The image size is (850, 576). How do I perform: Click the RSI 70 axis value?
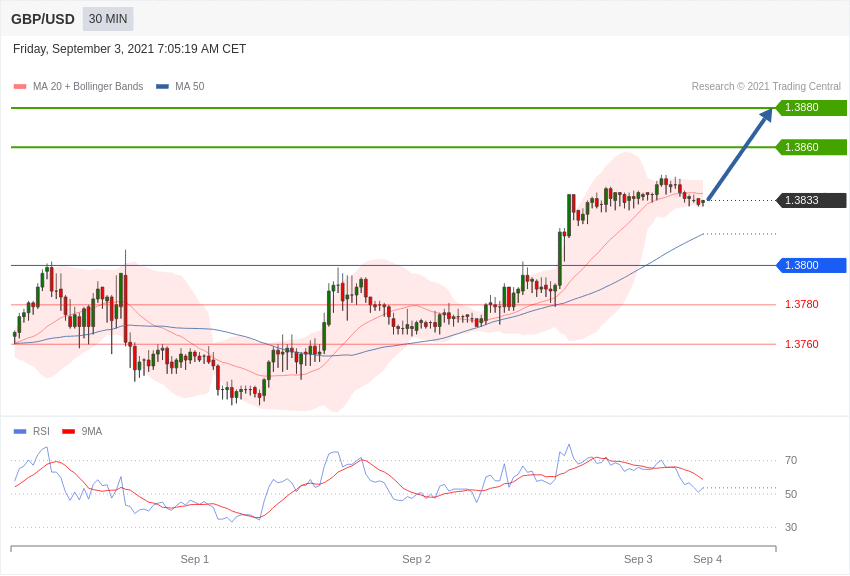791,460
